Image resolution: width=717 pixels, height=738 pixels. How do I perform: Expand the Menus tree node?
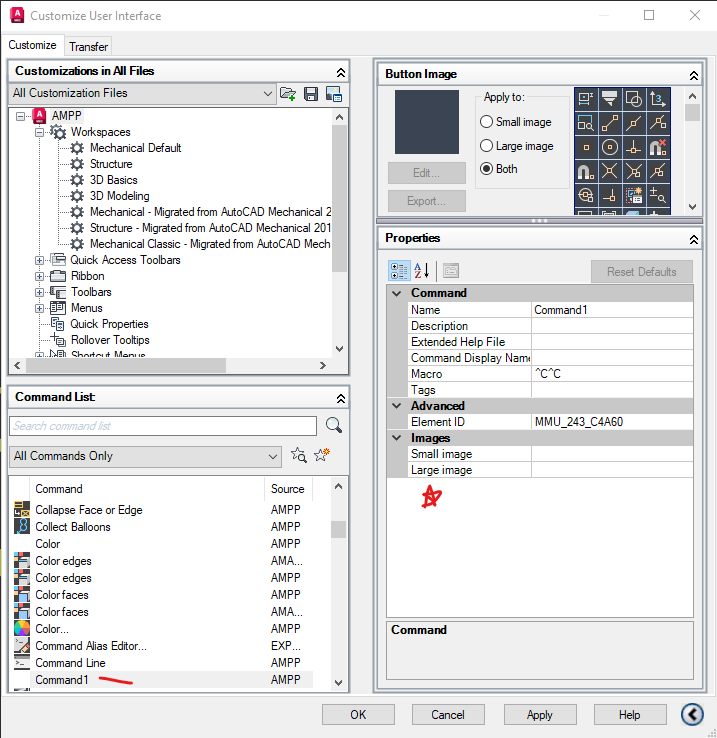point(40,308)
